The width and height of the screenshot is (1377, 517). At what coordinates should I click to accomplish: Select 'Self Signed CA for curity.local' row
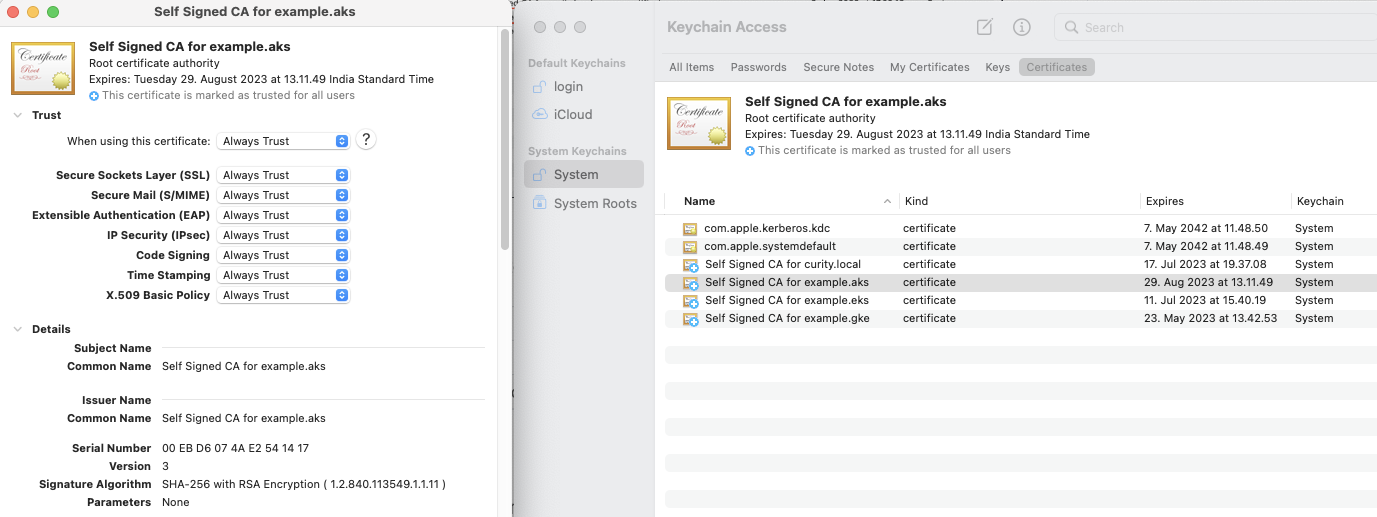click(x=1021, y=265)
